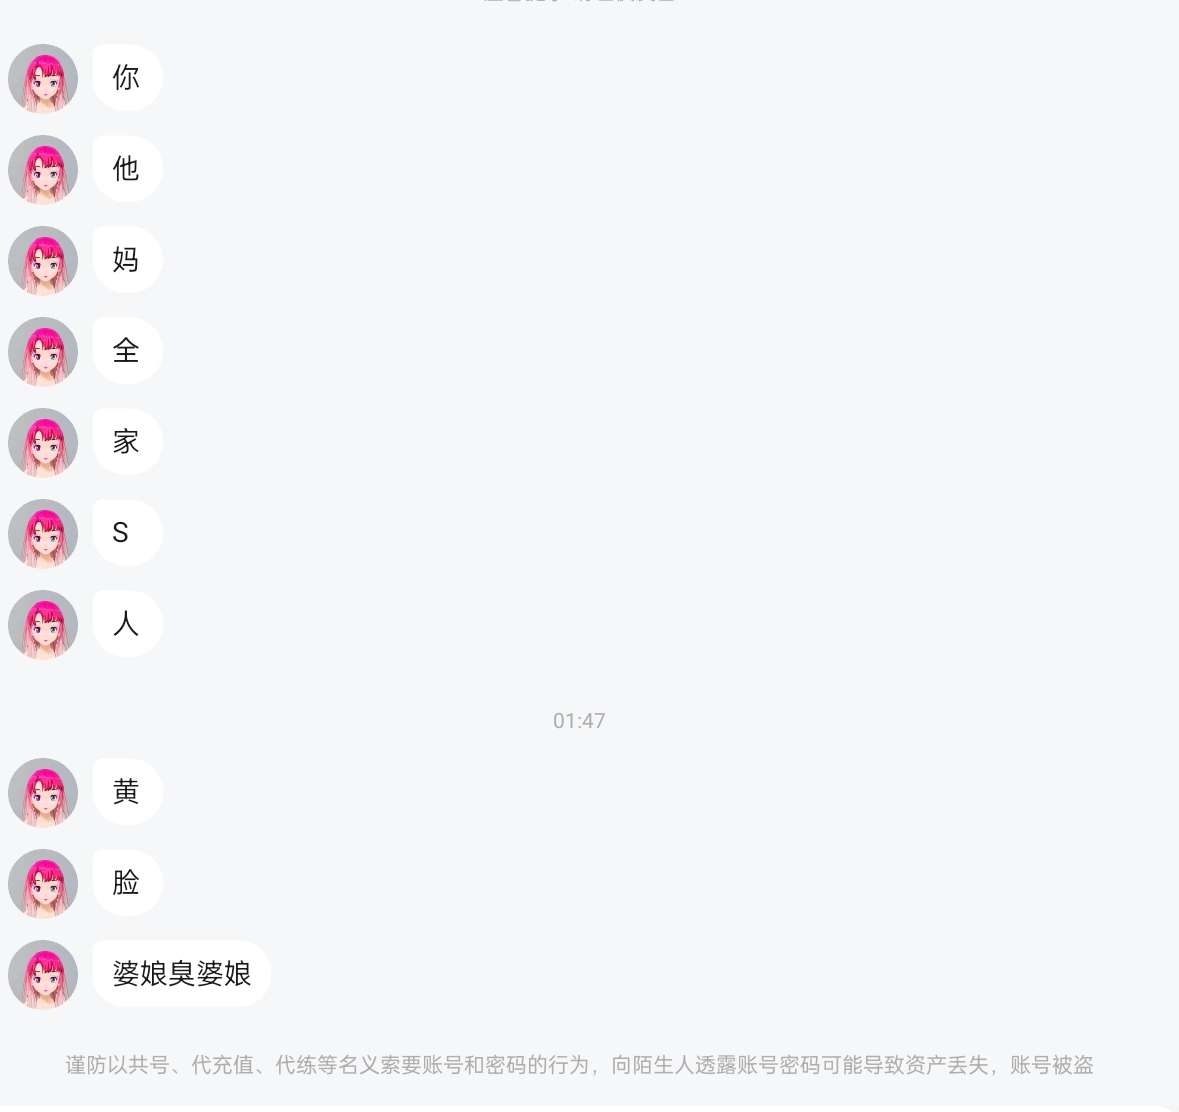Viewport: 1179px width, 1112px height.
Task: Open avatar beside message S
Action: pyautogui.click(x=43, y=533)
